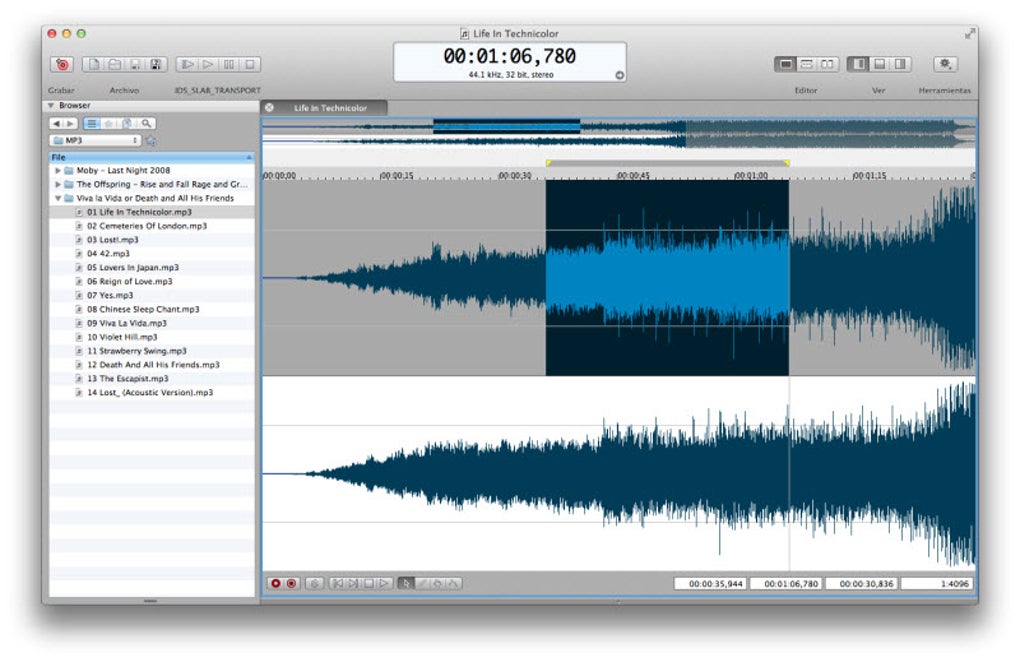This screenshot has height=662, width=1020.
Task: Create a new file from Archivo toolbar
Action: tap(93, 65)
